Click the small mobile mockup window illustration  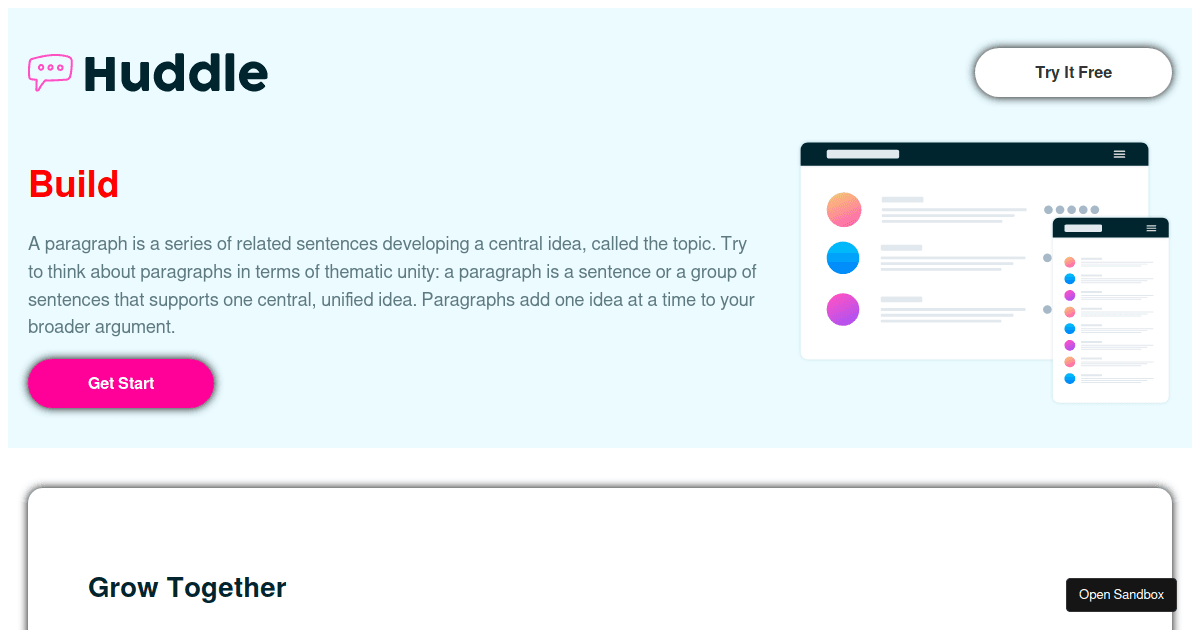coord(1111,310)
